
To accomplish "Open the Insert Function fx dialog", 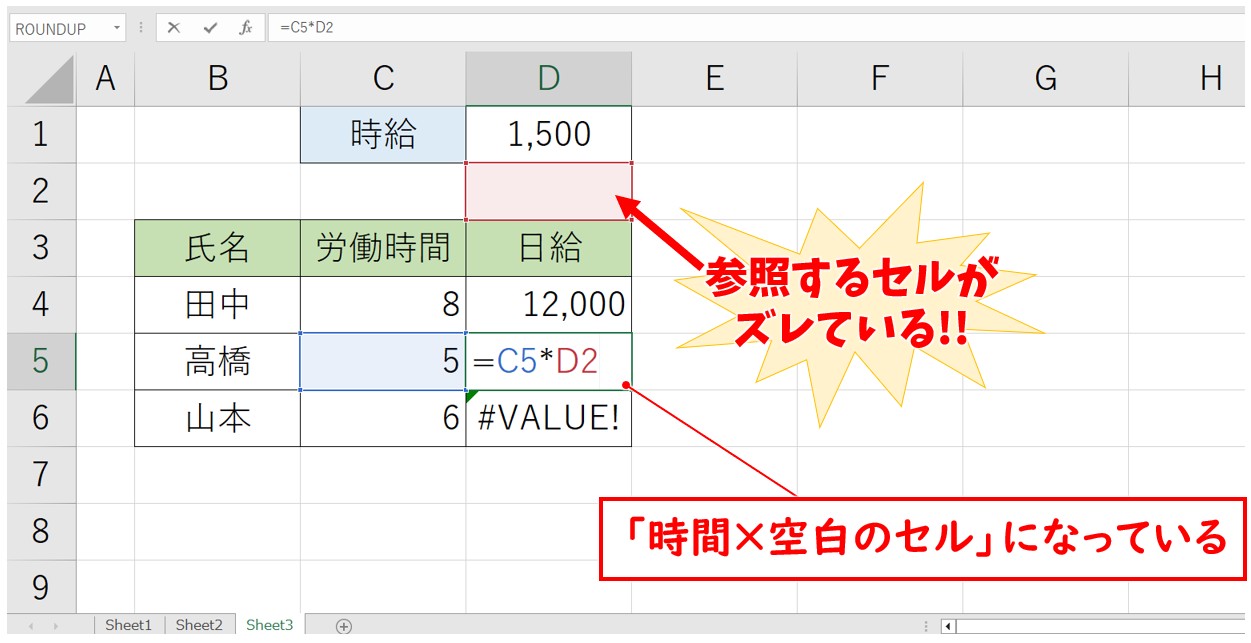I will (246, 28).
